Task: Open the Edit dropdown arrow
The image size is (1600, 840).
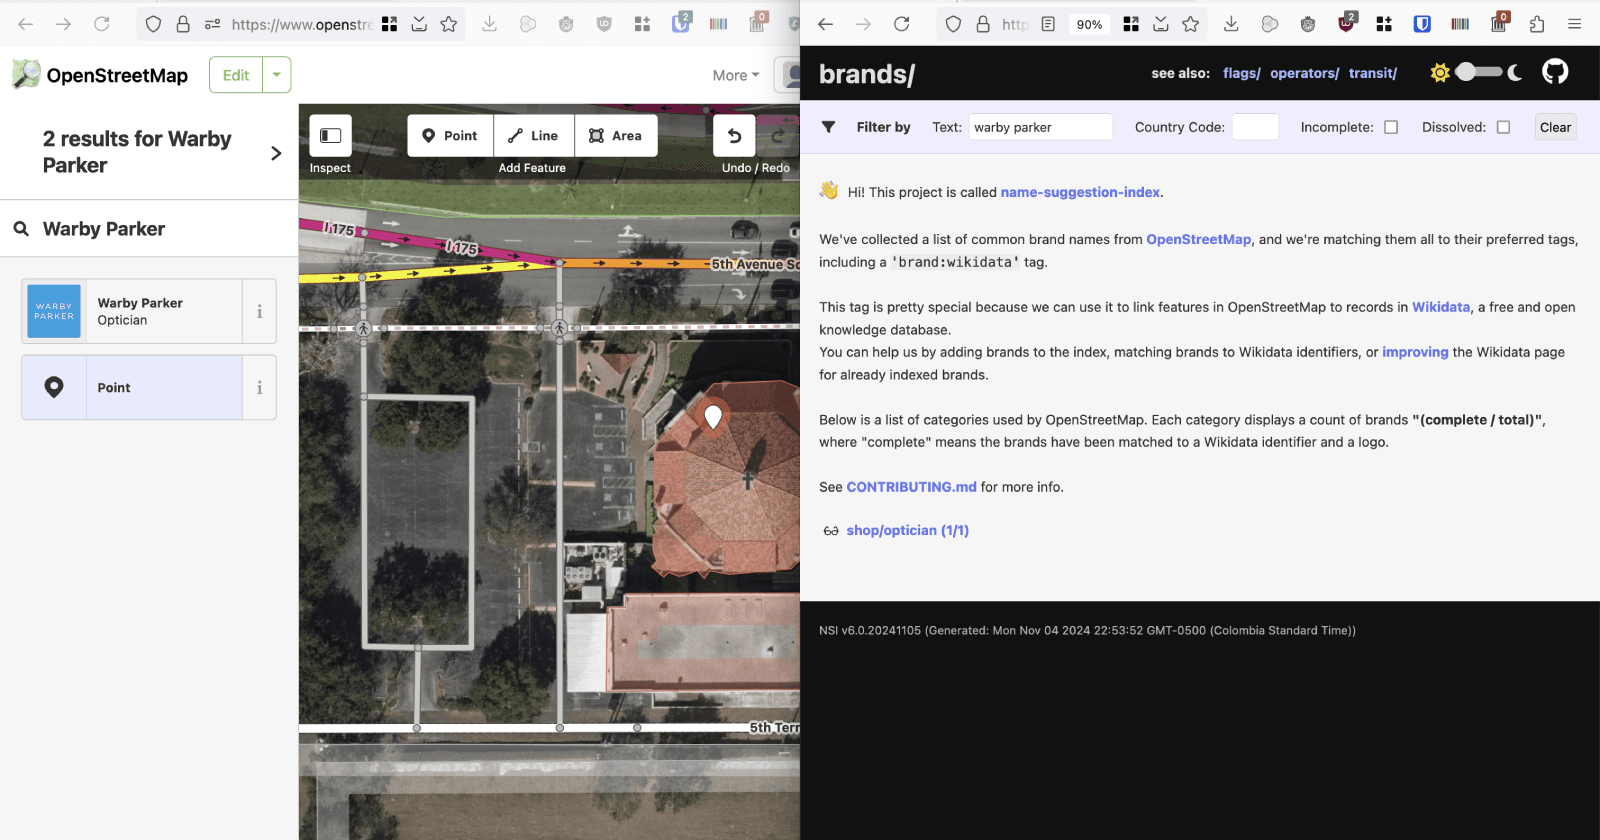Action: (277, 75)
